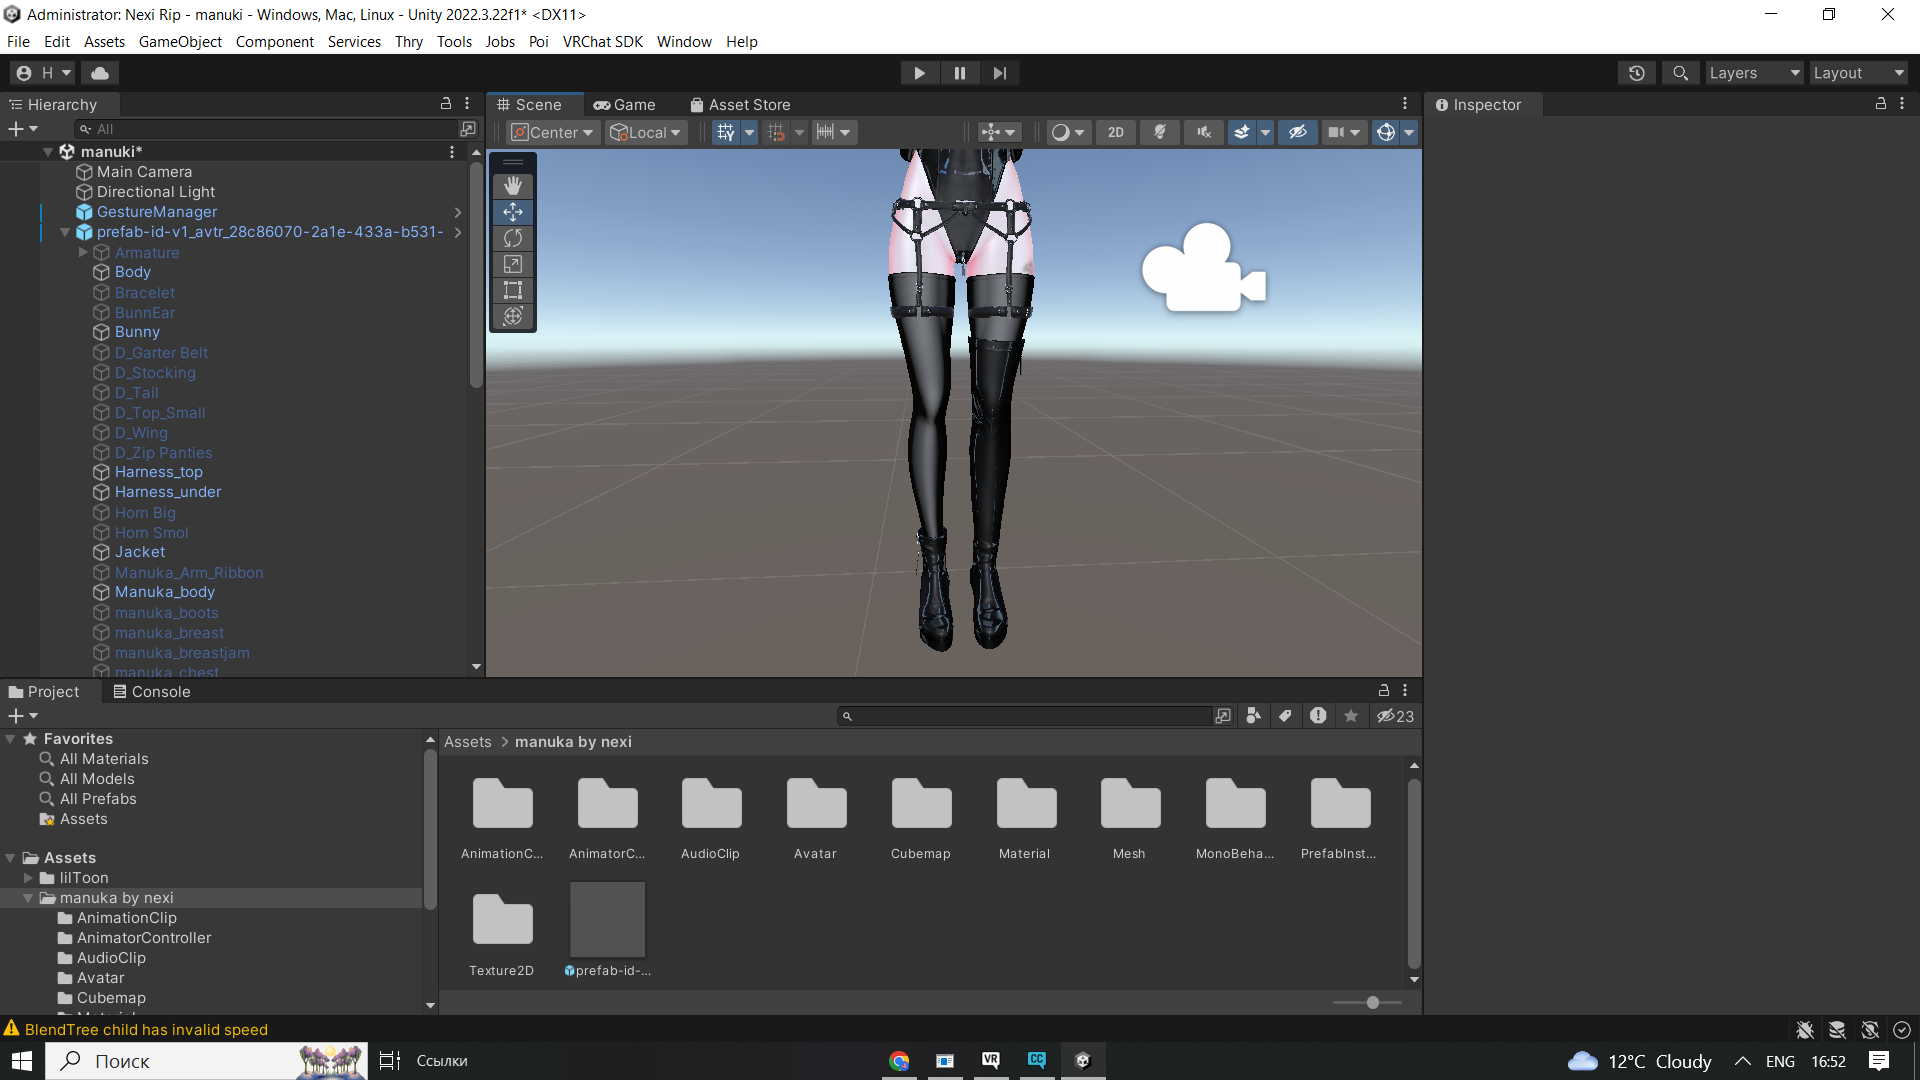The height and width of the screenshot is (1080, 1920).
Task: Collapse the prefab-id avatar object
Action: (x=65, y=232)
